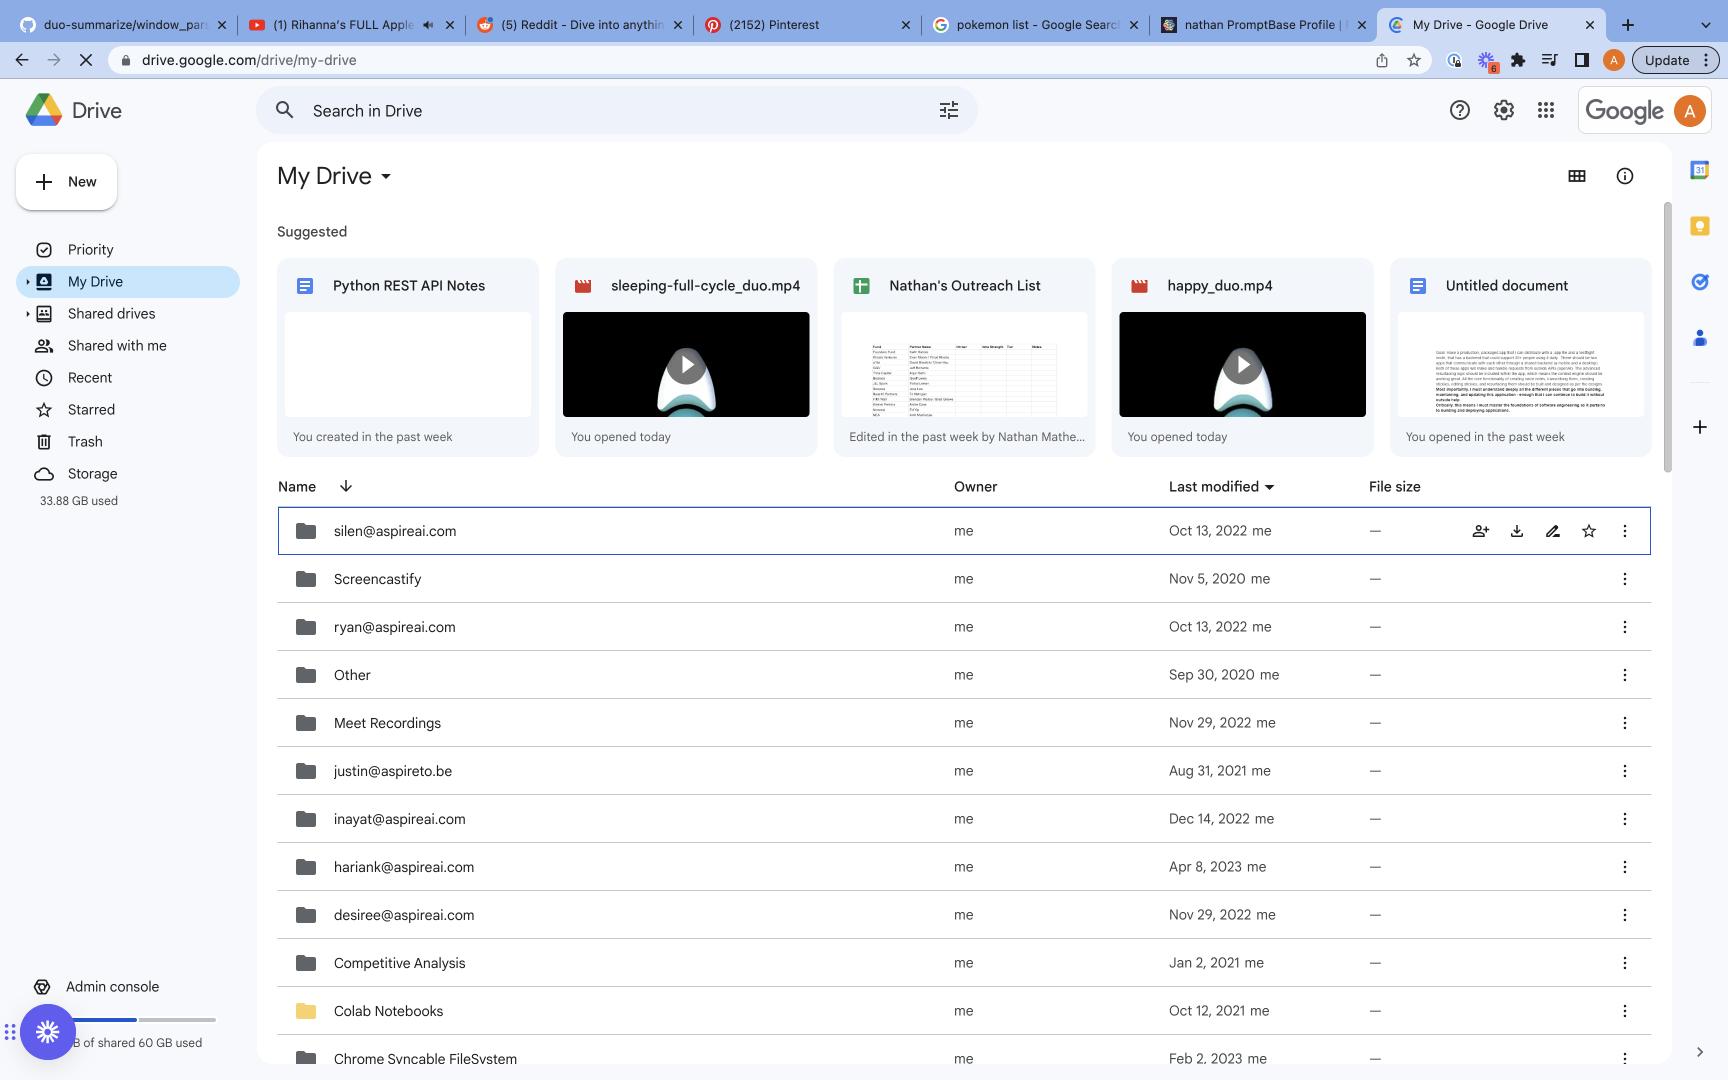This screenshot has height=1080, width=1728.
Task: Expand the Shared drives section
Action: tap(27, 313)
